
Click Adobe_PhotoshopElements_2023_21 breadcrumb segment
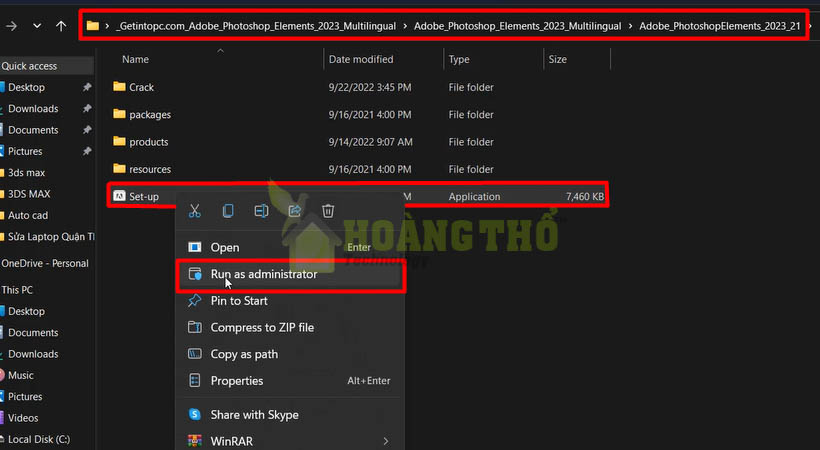point(720,26)
